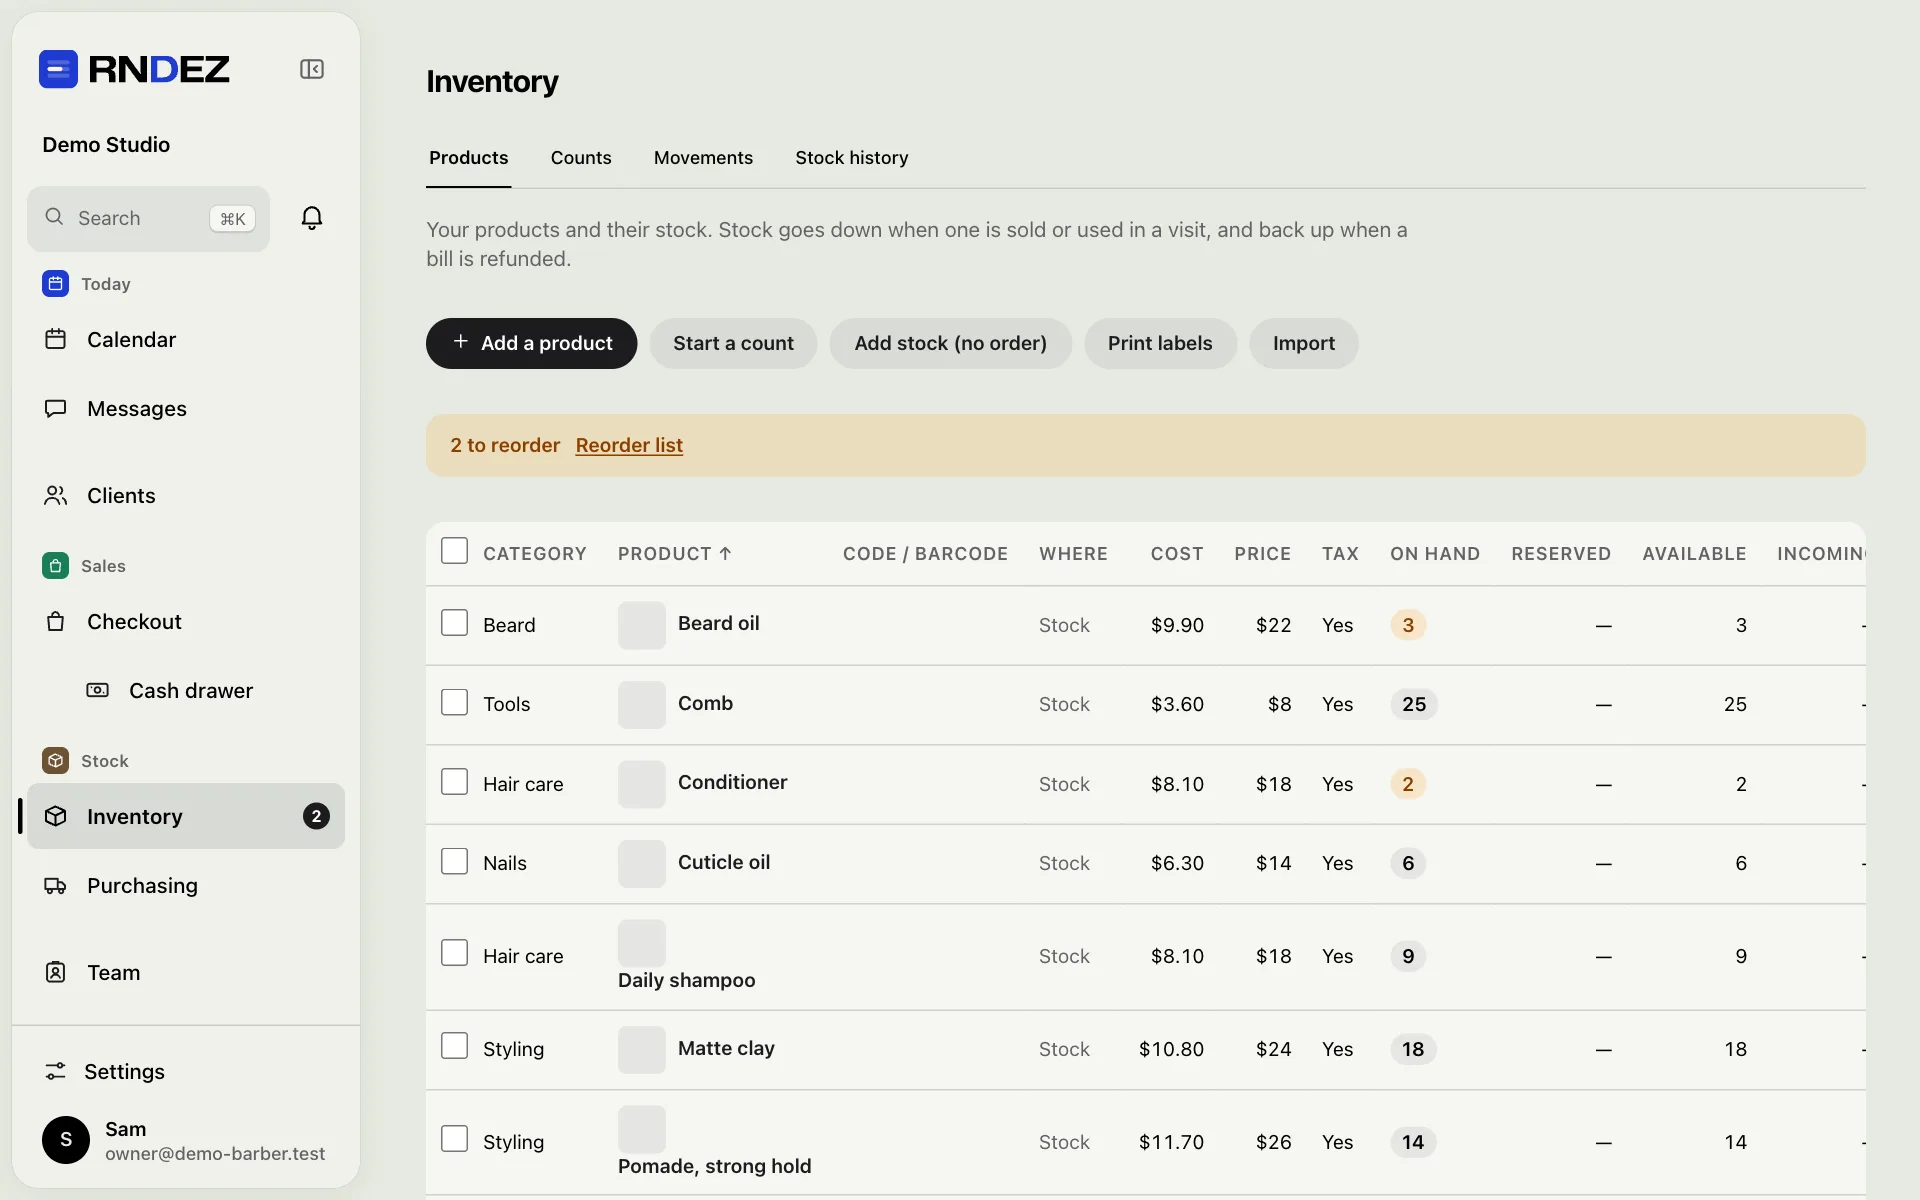Collapse the sidebar with the panel icon
This screenshot has width=1920, height=1200.
point(312,69)
